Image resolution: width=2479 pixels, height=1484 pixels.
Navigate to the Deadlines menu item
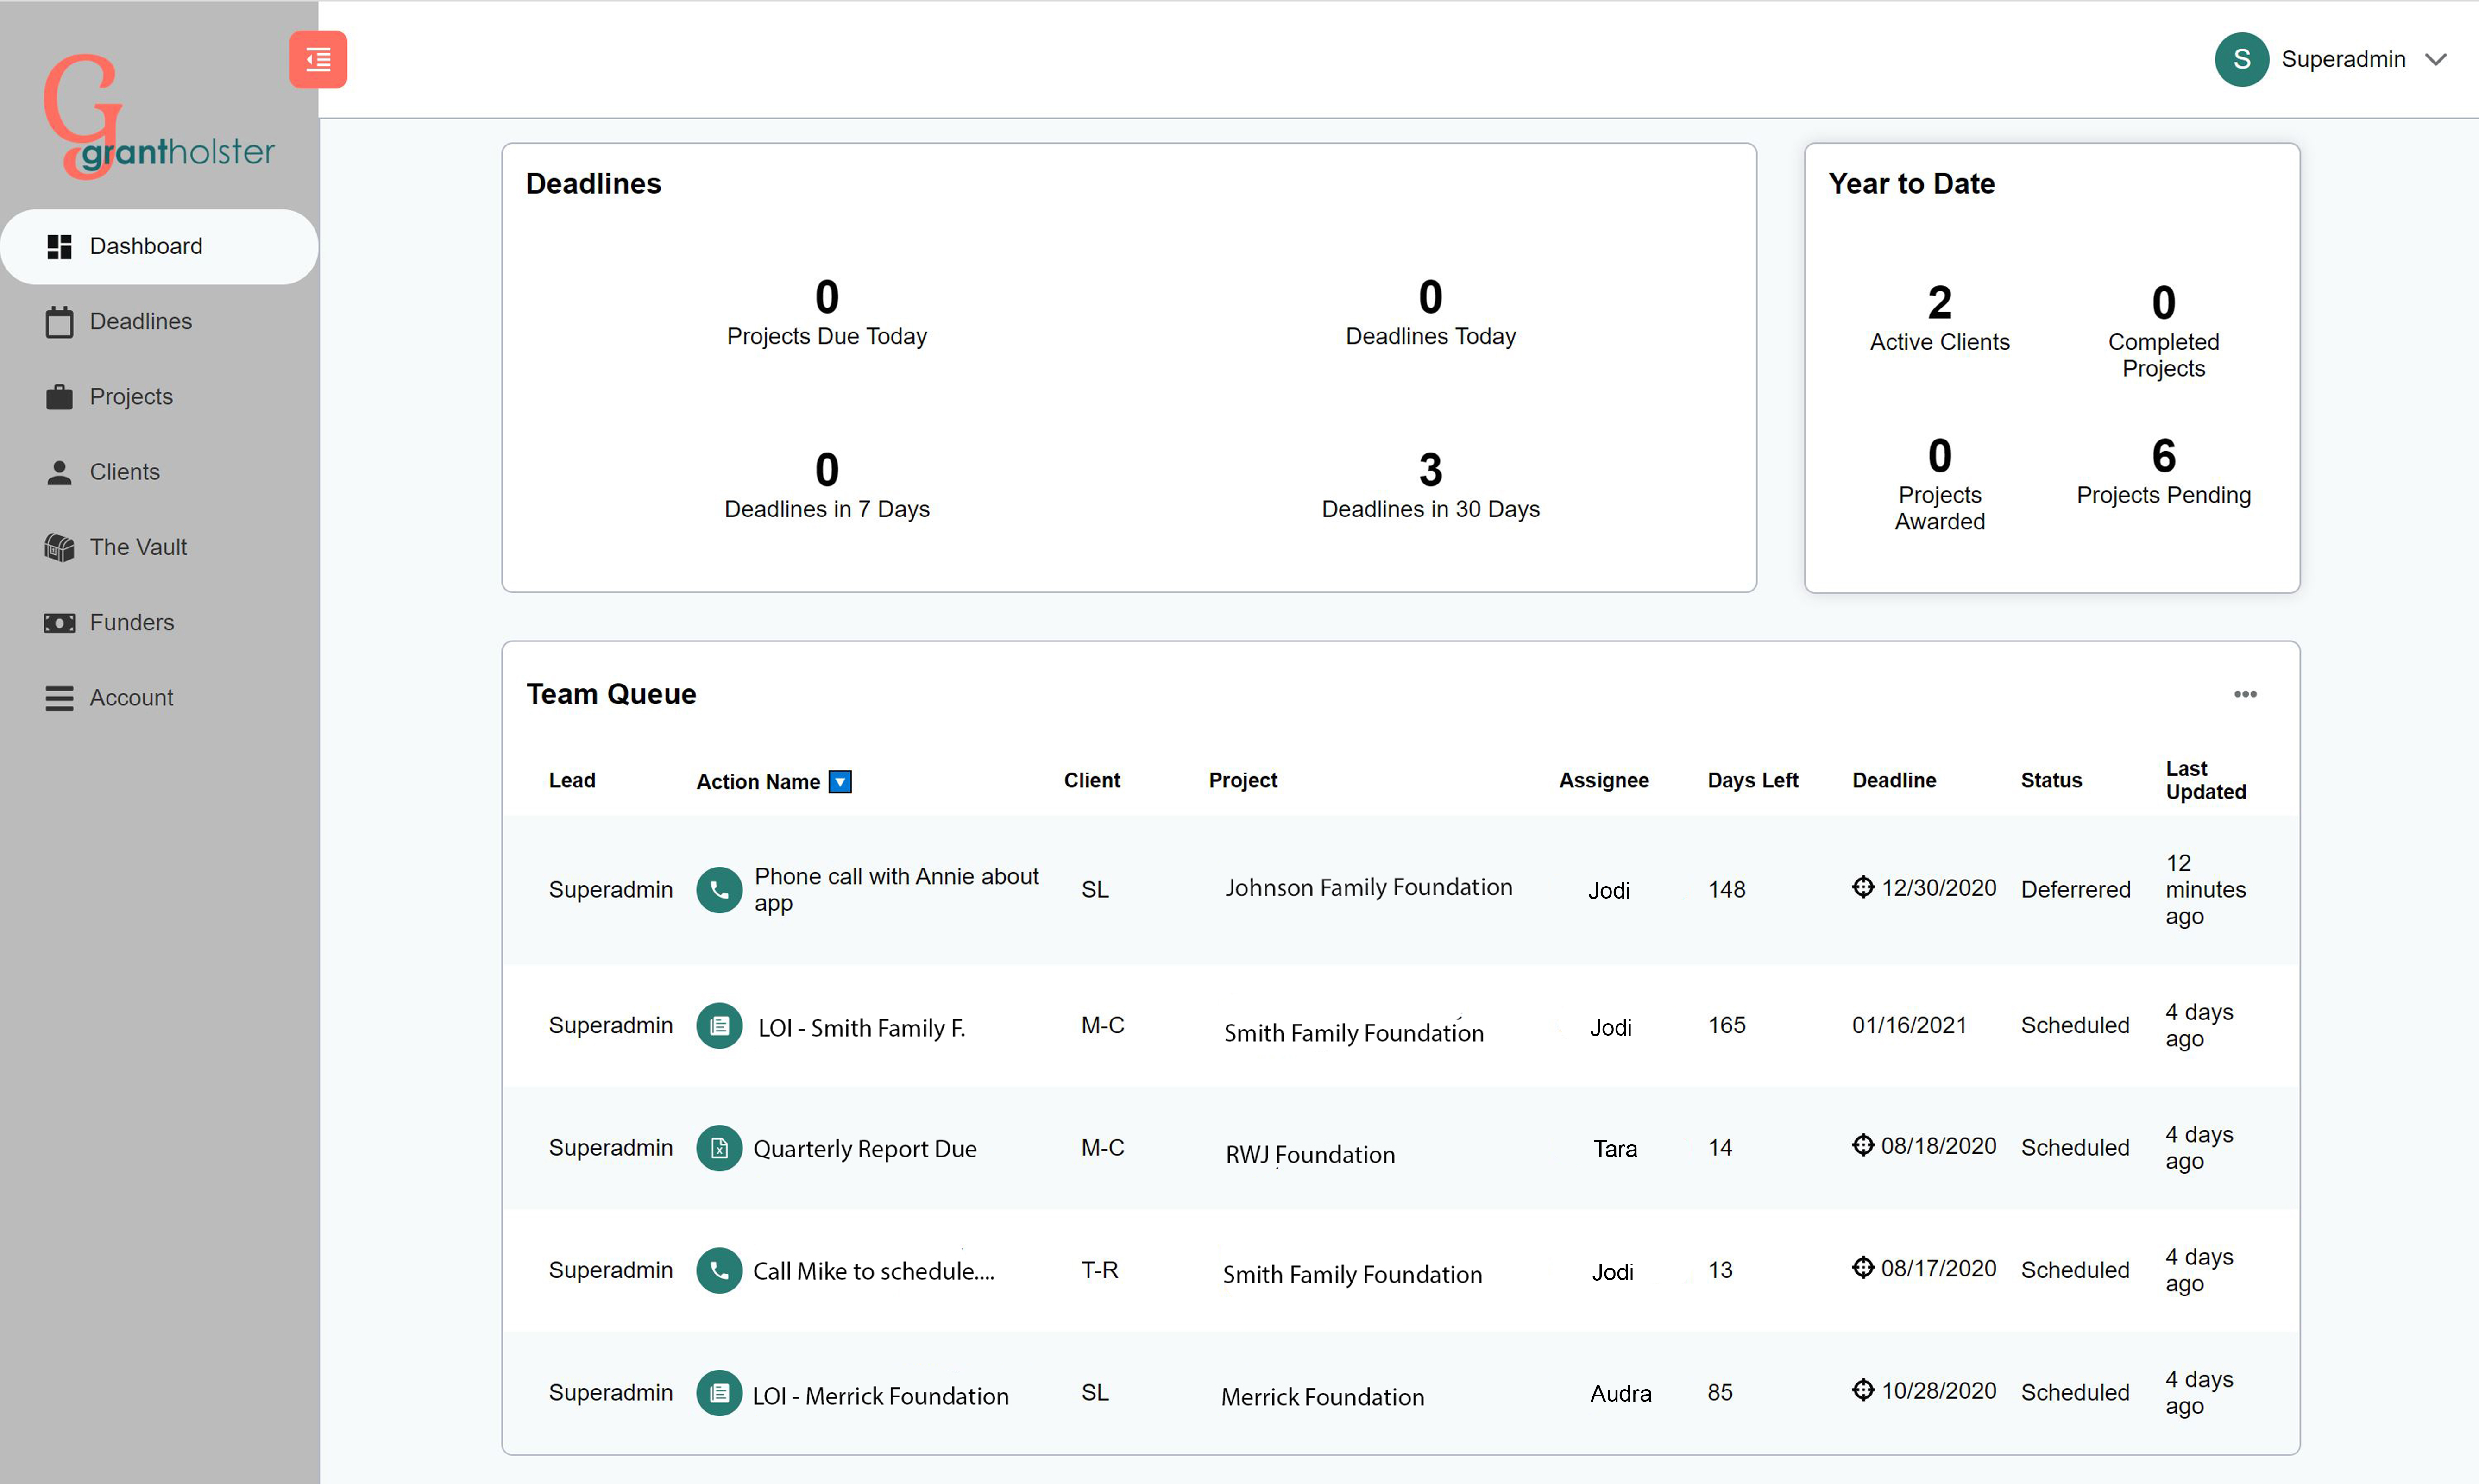coord(140,321)
